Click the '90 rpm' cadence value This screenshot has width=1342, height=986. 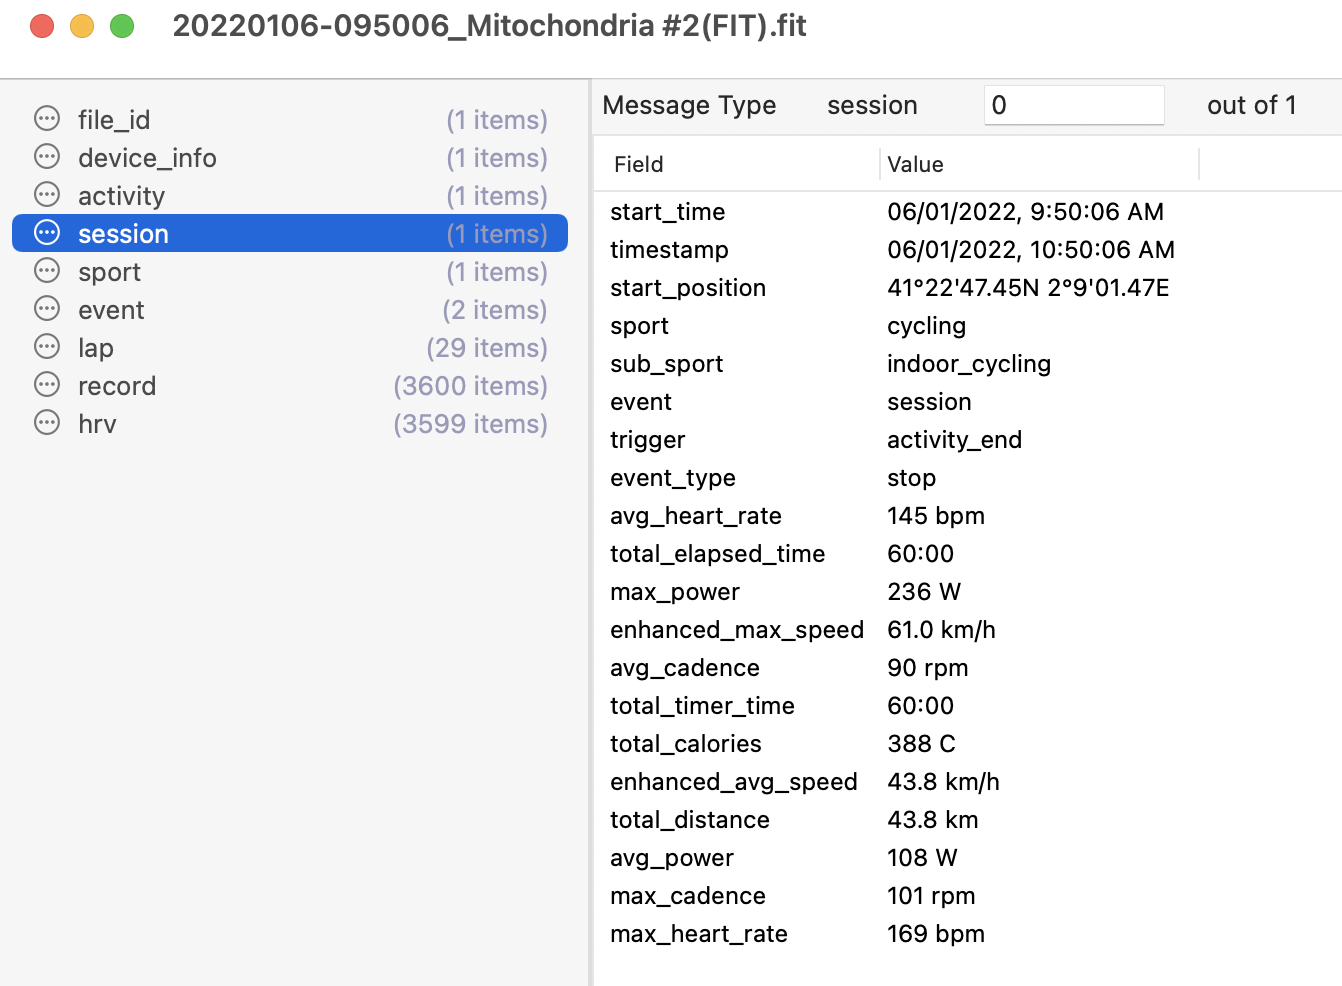point(928,668)
